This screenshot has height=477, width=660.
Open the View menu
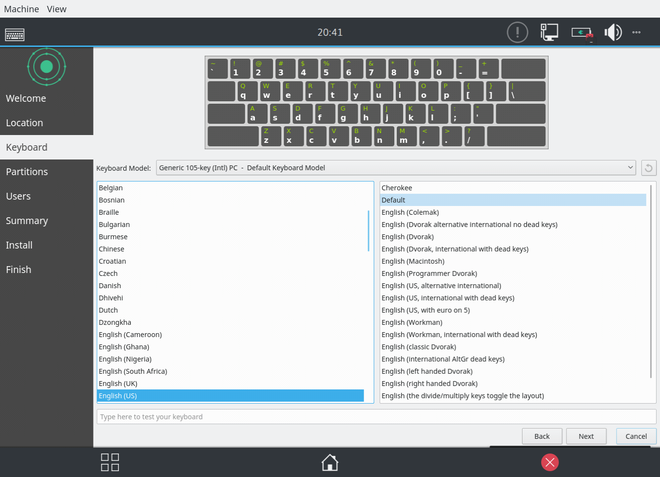point(57,8)
